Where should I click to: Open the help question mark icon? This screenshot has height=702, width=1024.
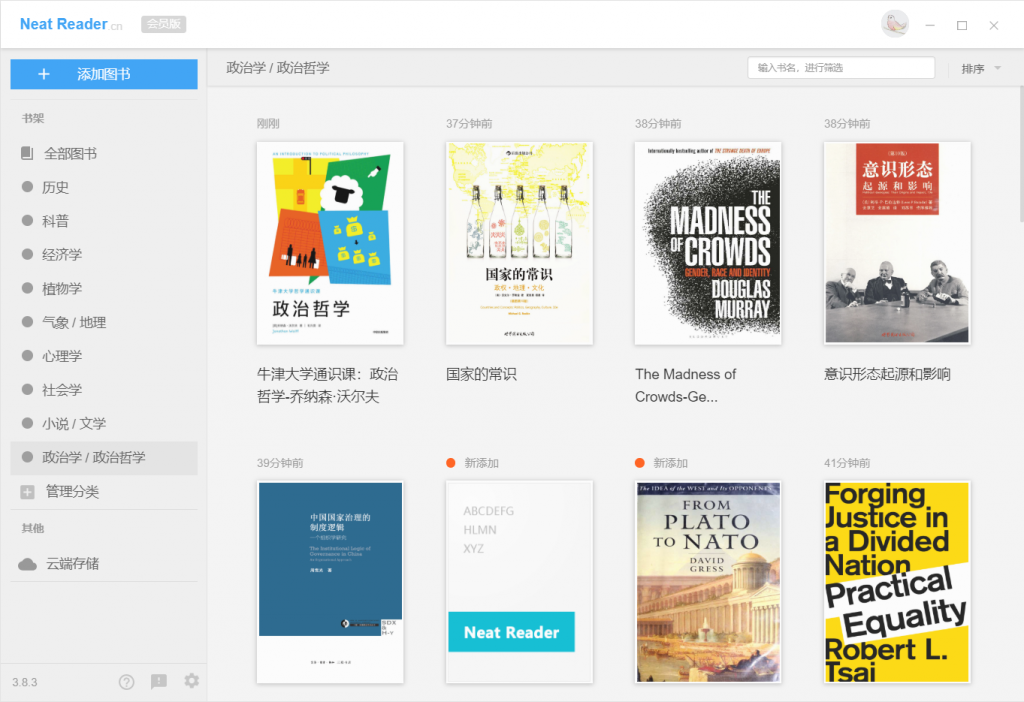coord(127,682)
